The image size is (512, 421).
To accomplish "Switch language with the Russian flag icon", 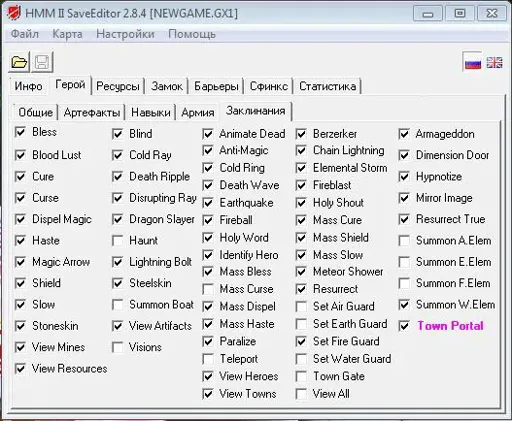I will point(473,62).
